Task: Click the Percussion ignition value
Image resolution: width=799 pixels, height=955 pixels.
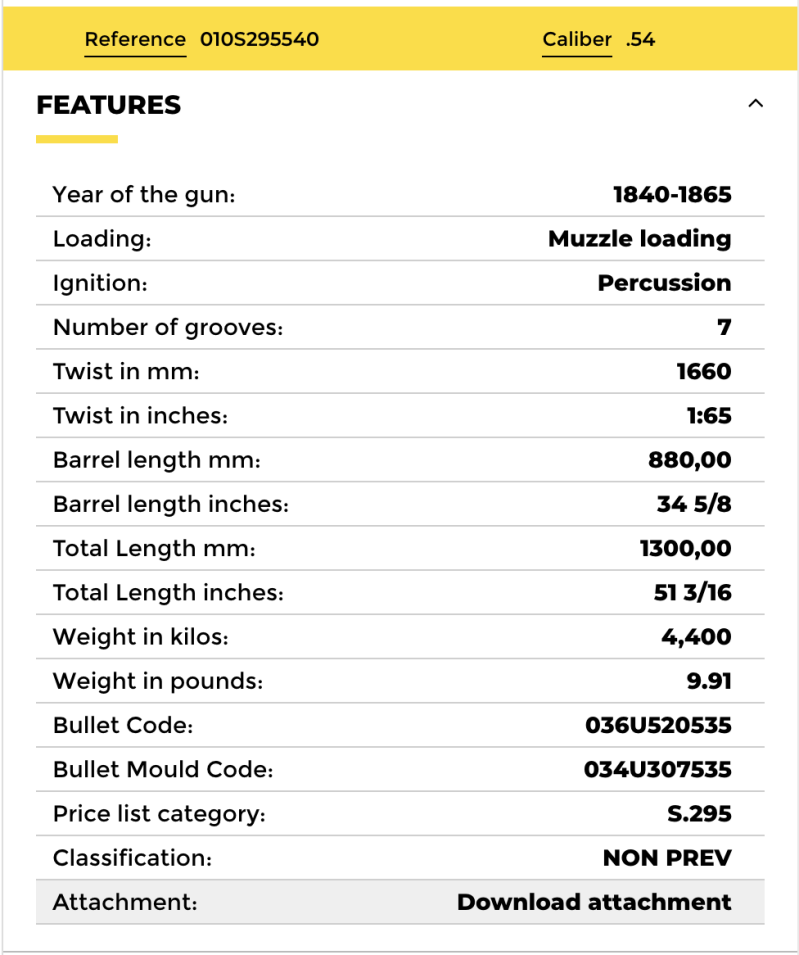Action: point(664,283)
